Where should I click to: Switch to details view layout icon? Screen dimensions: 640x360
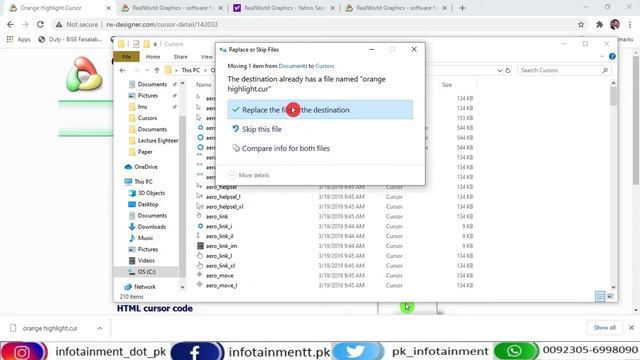600,296
